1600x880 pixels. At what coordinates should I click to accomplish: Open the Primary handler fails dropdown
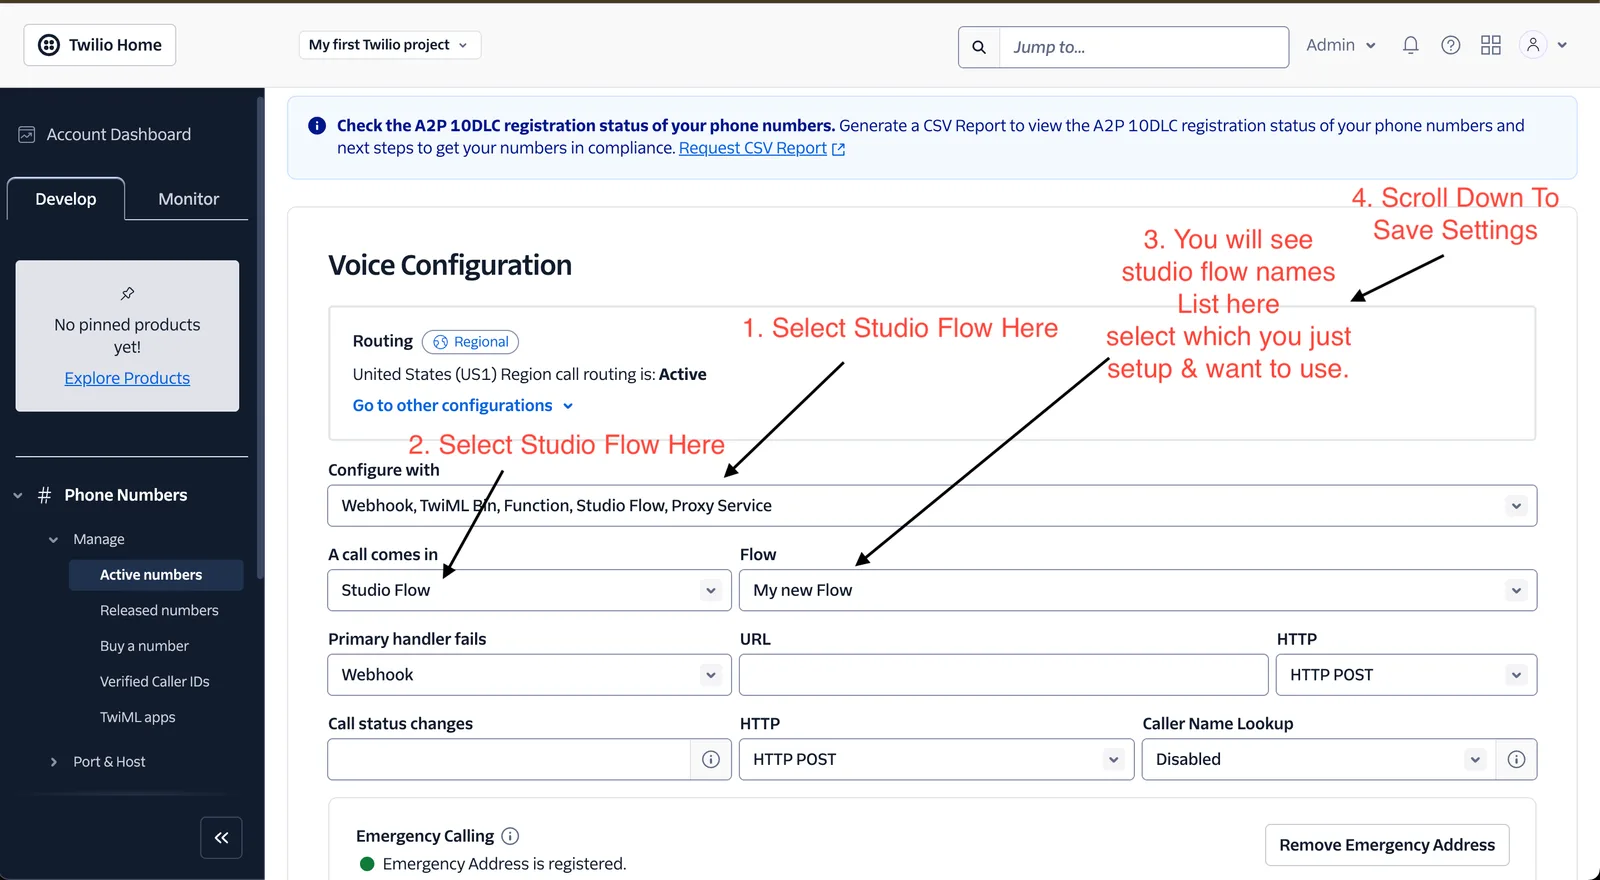tap(530, 675)
